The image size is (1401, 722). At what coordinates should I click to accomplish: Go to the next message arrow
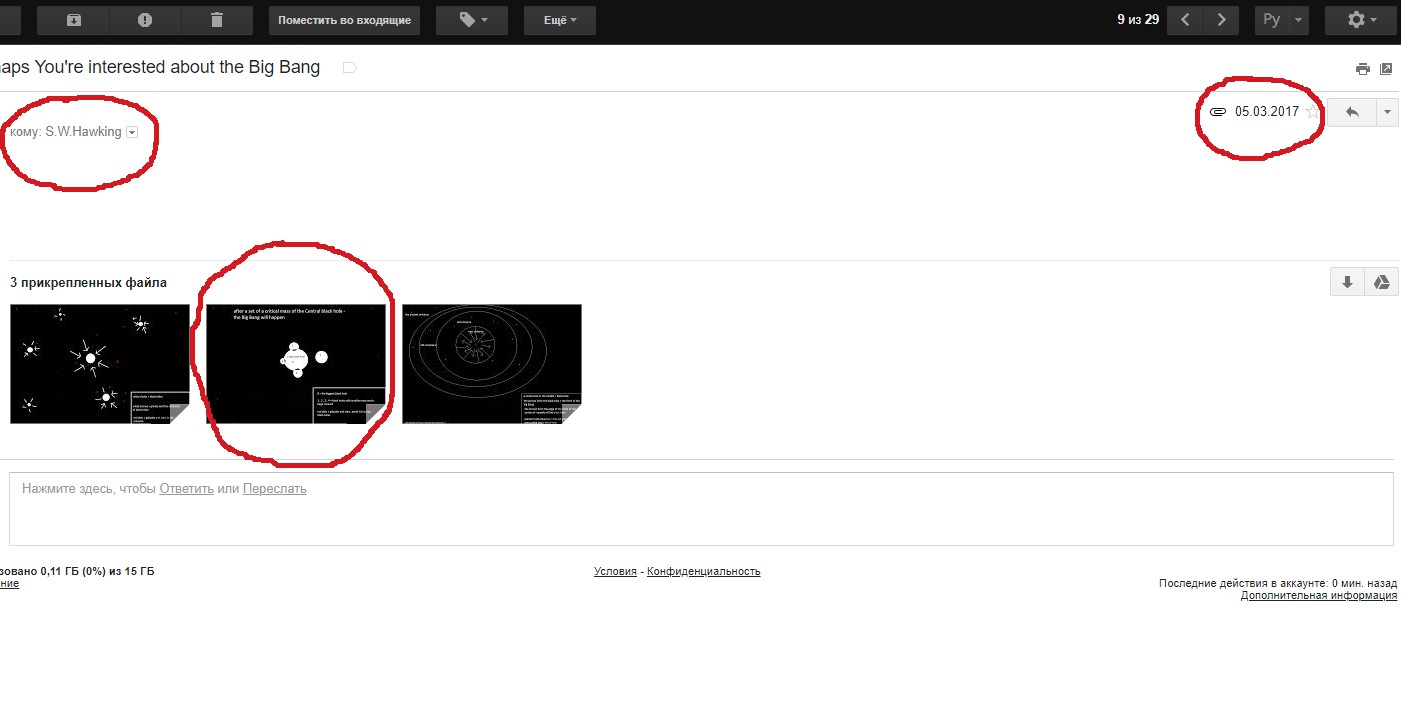[x=1221, y=20]
